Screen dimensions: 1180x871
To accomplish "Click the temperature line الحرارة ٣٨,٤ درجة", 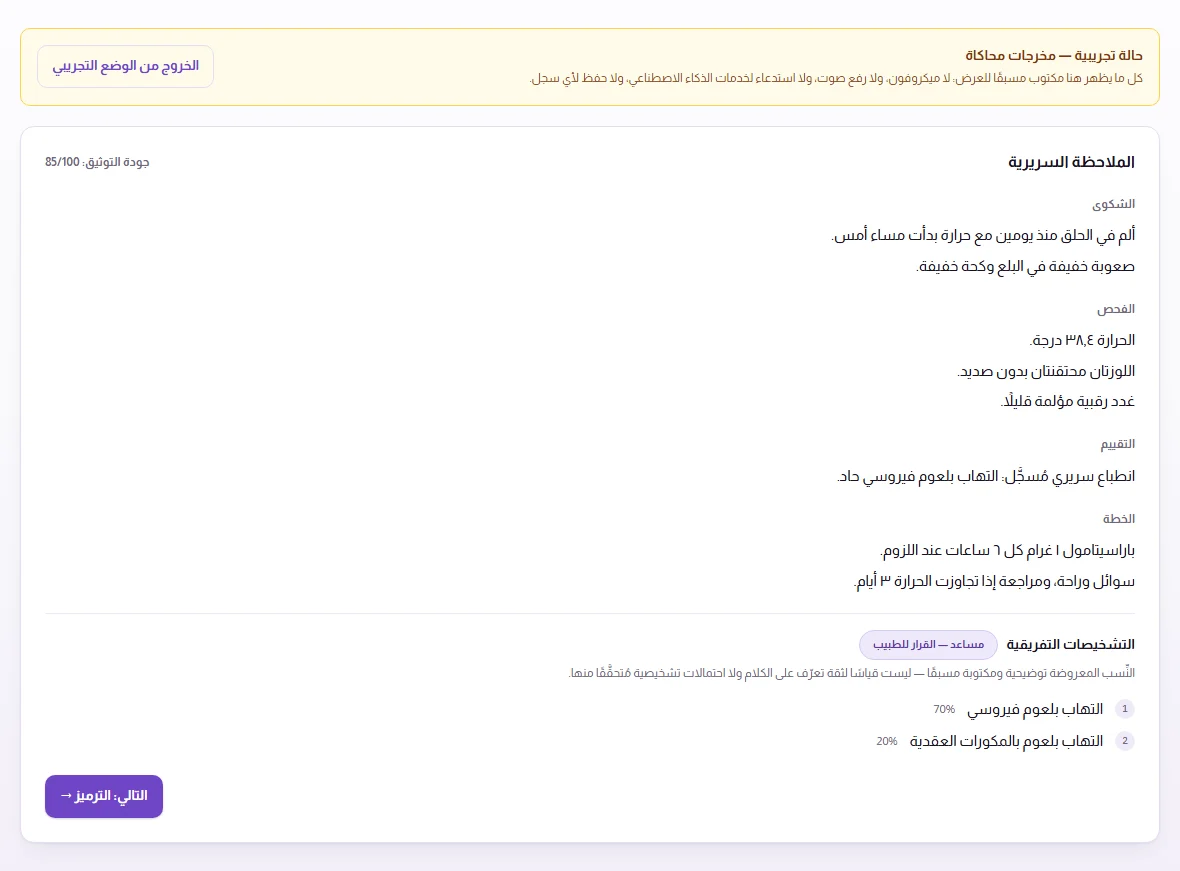I will pyautogui.click(x=1081, y=340).
